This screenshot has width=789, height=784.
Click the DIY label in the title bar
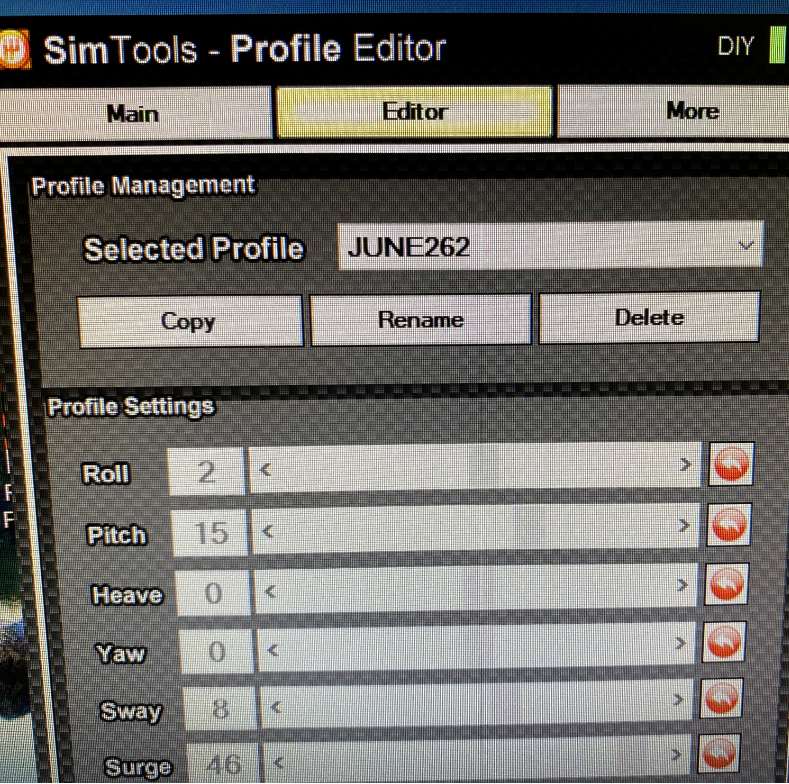(735, 46)
